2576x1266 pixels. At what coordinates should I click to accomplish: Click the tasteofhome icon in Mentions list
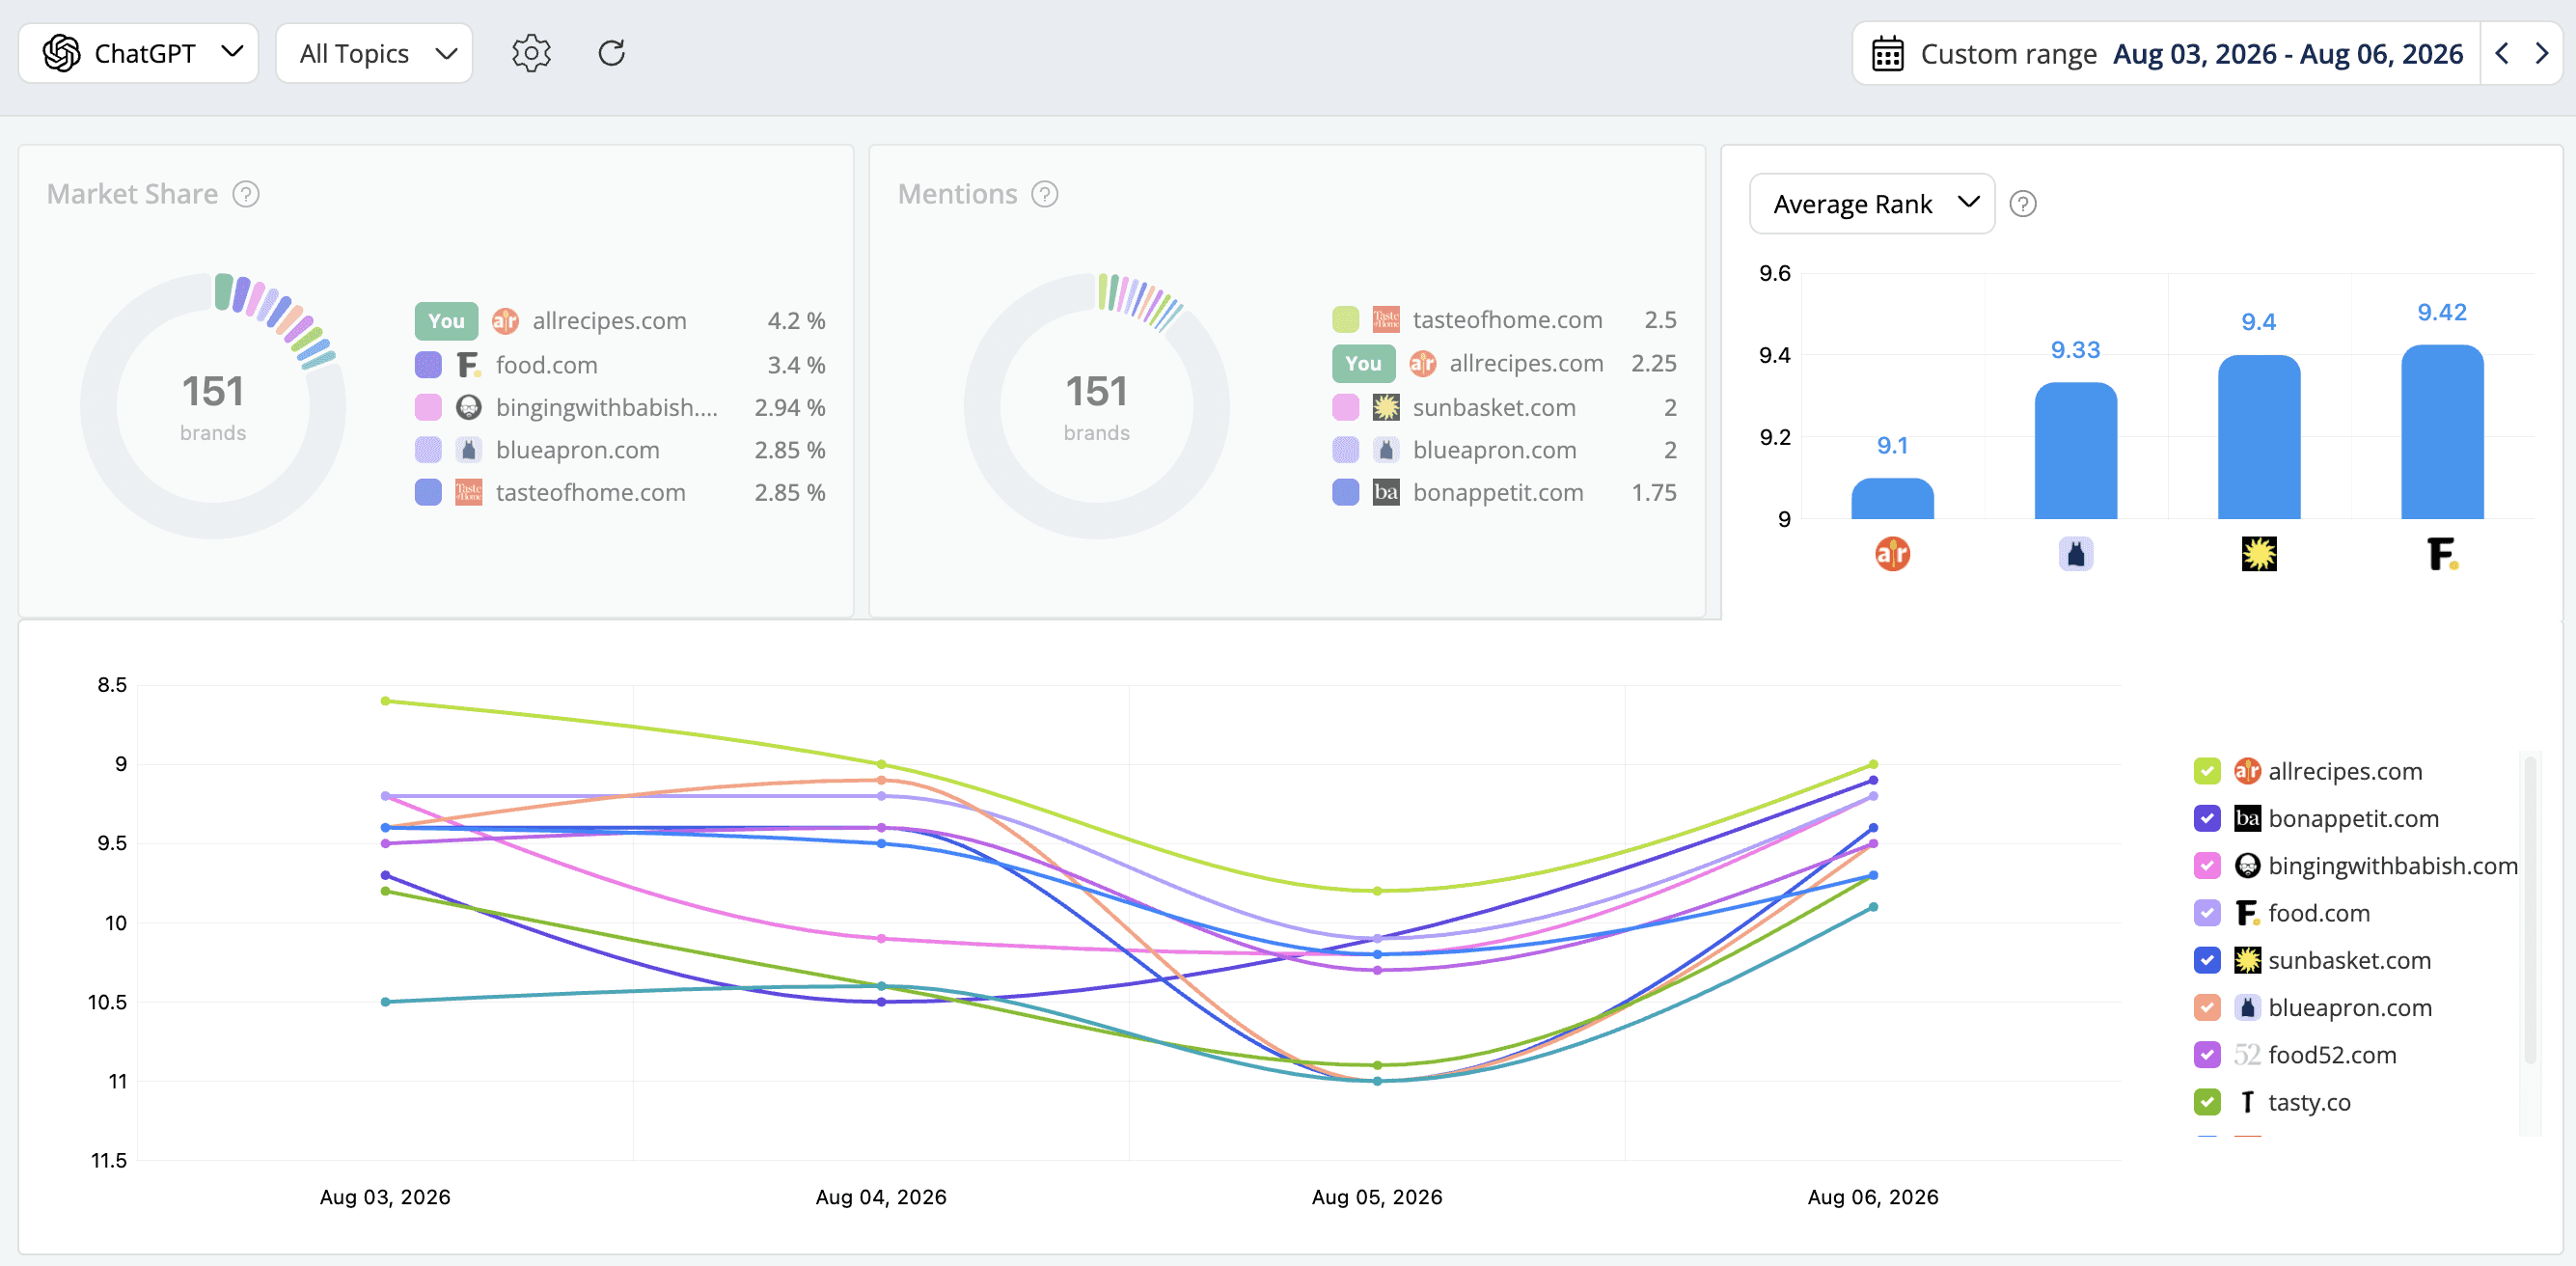point(1386,320)
